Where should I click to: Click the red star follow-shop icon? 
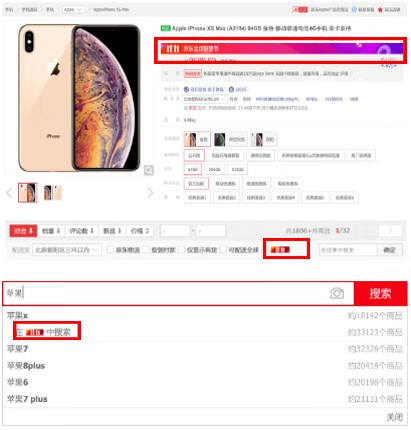click(x=380, y=10)
